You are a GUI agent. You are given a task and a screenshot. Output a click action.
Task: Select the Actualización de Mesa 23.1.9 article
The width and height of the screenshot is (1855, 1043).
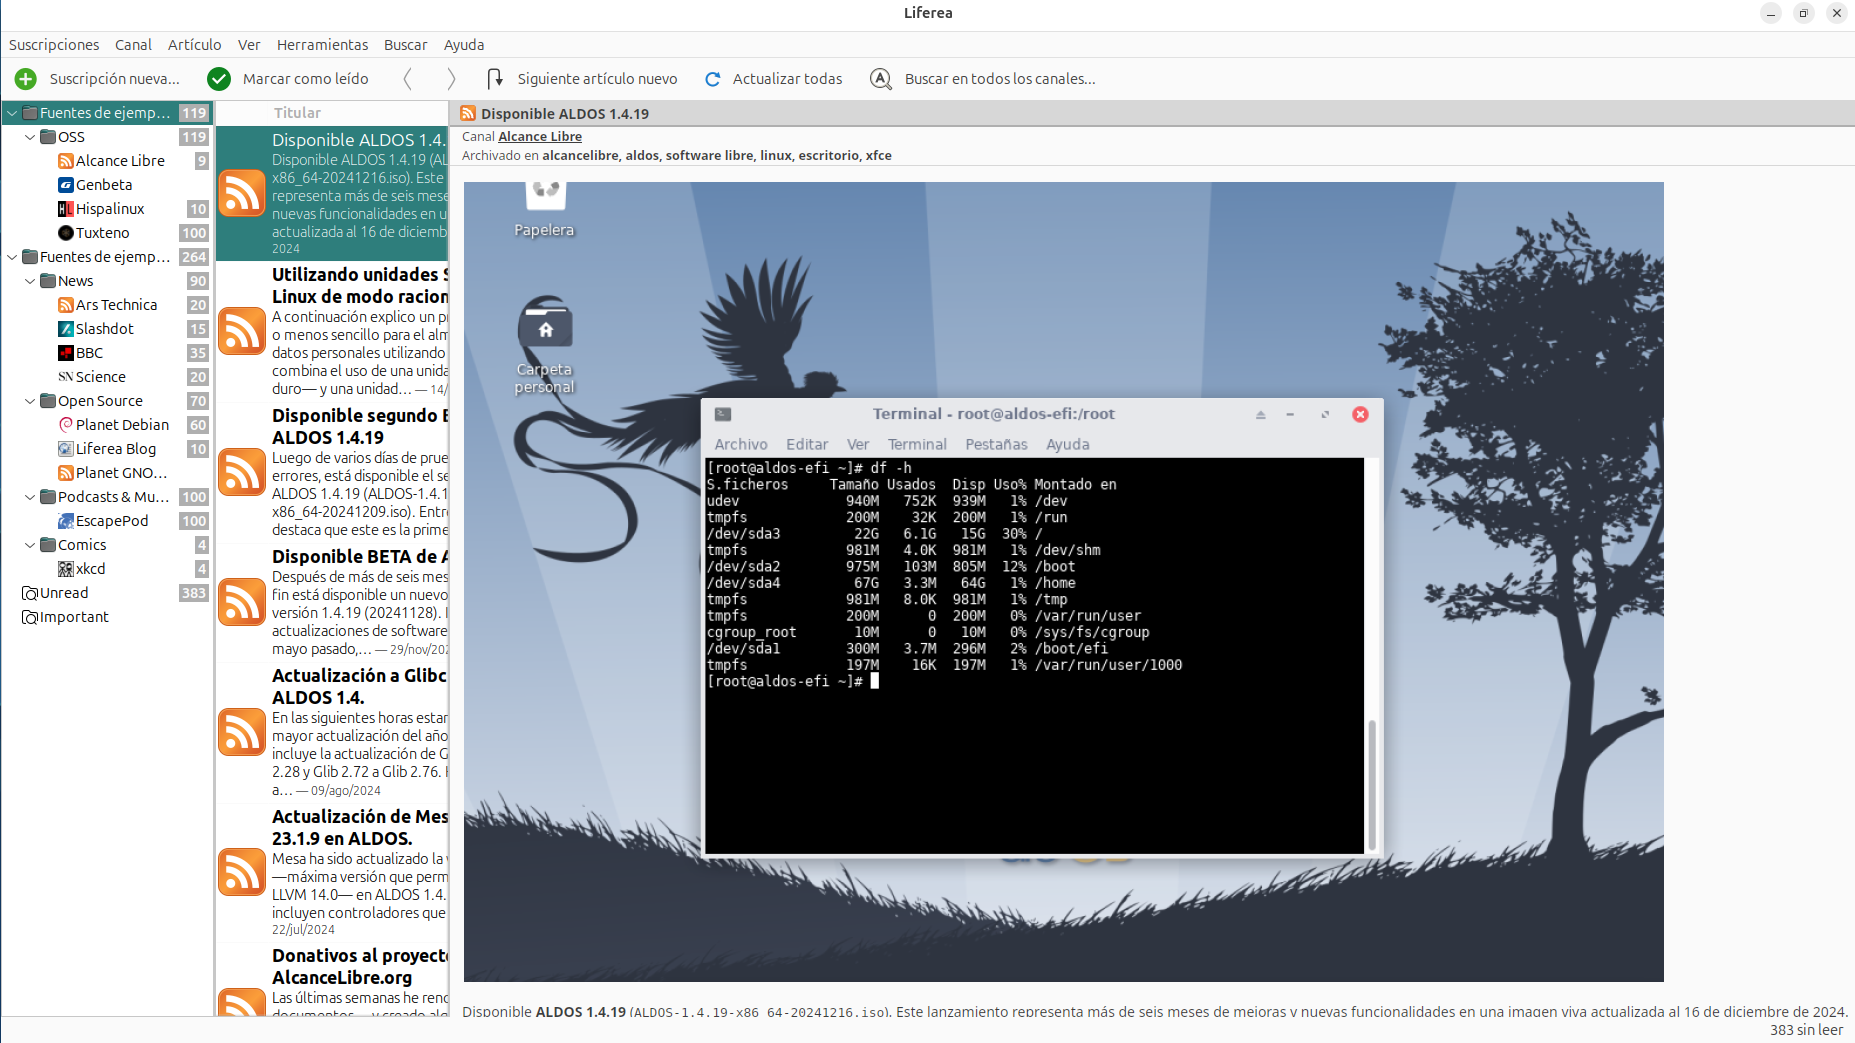[332, 872]
